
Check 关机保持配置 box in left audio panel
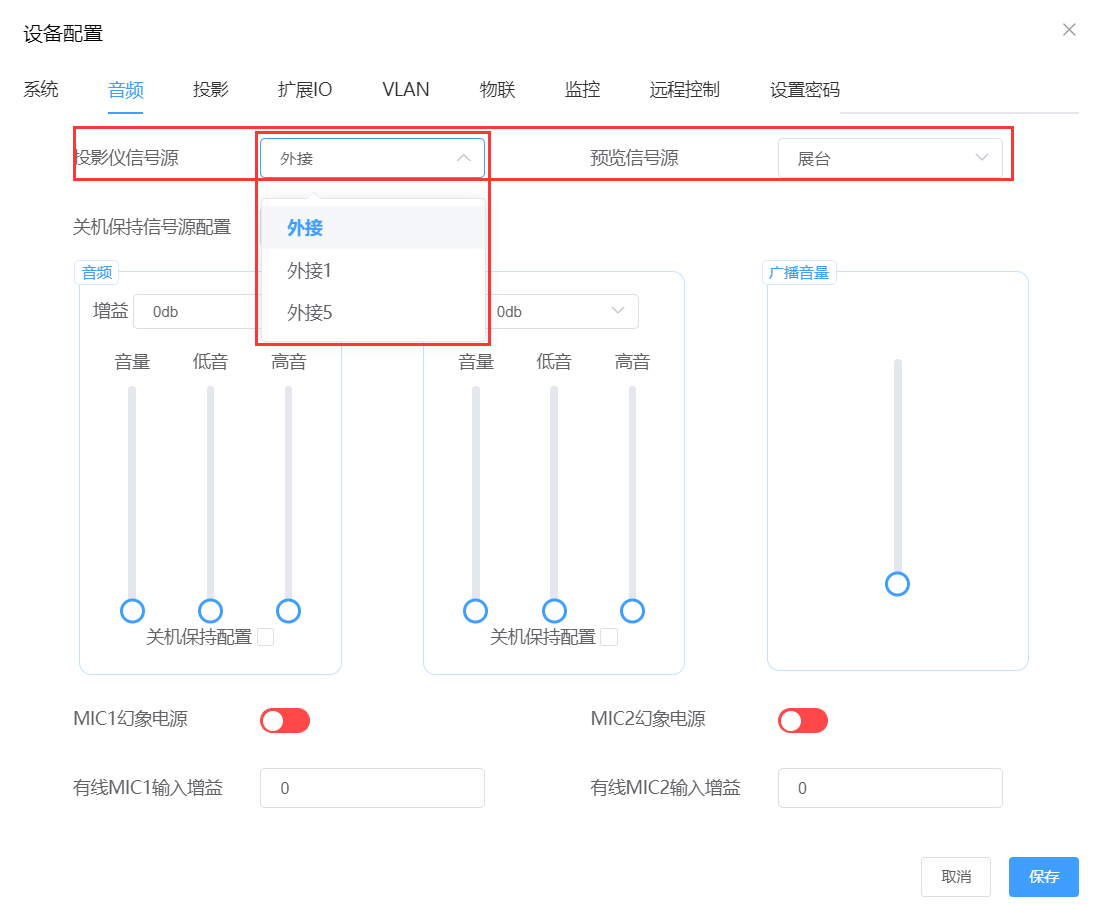tap(266, 637)
